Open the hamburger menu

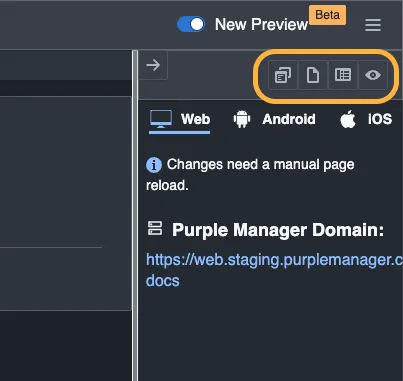coord(373,25)
